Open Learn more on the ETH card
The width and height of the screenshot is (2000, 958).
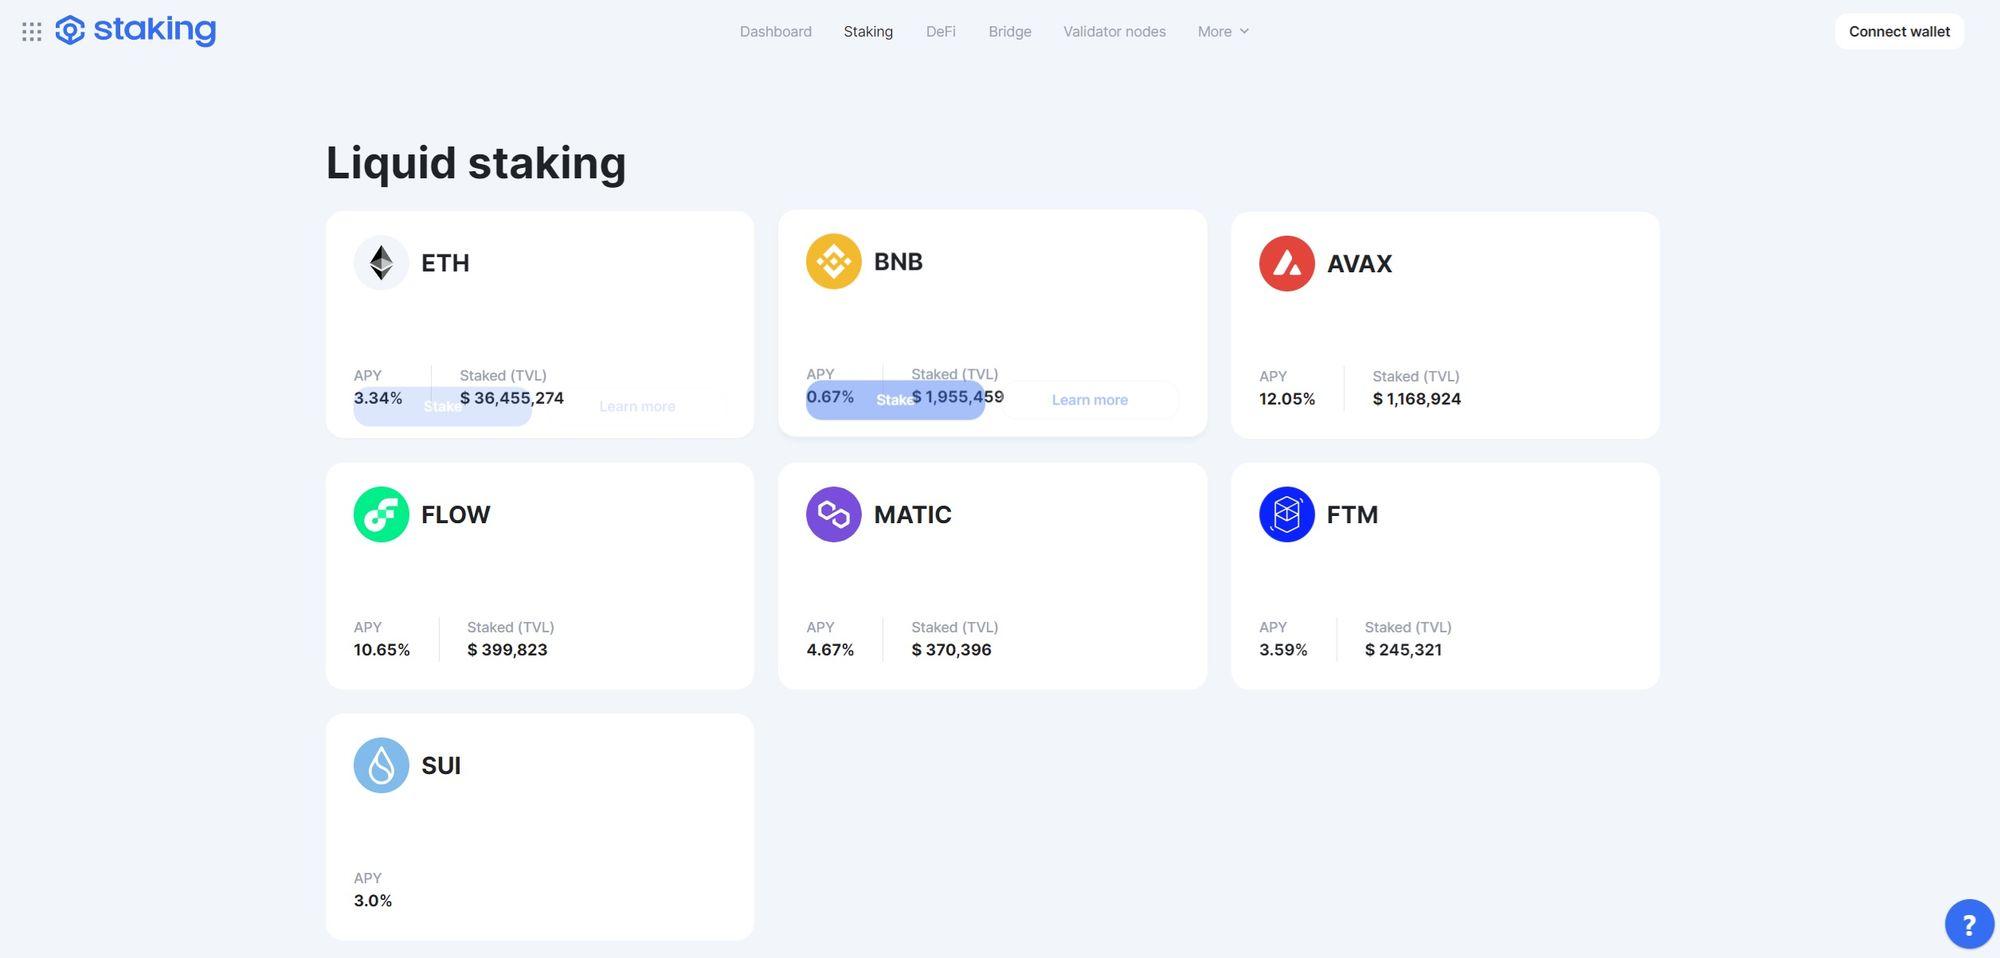tap(637, 406)
